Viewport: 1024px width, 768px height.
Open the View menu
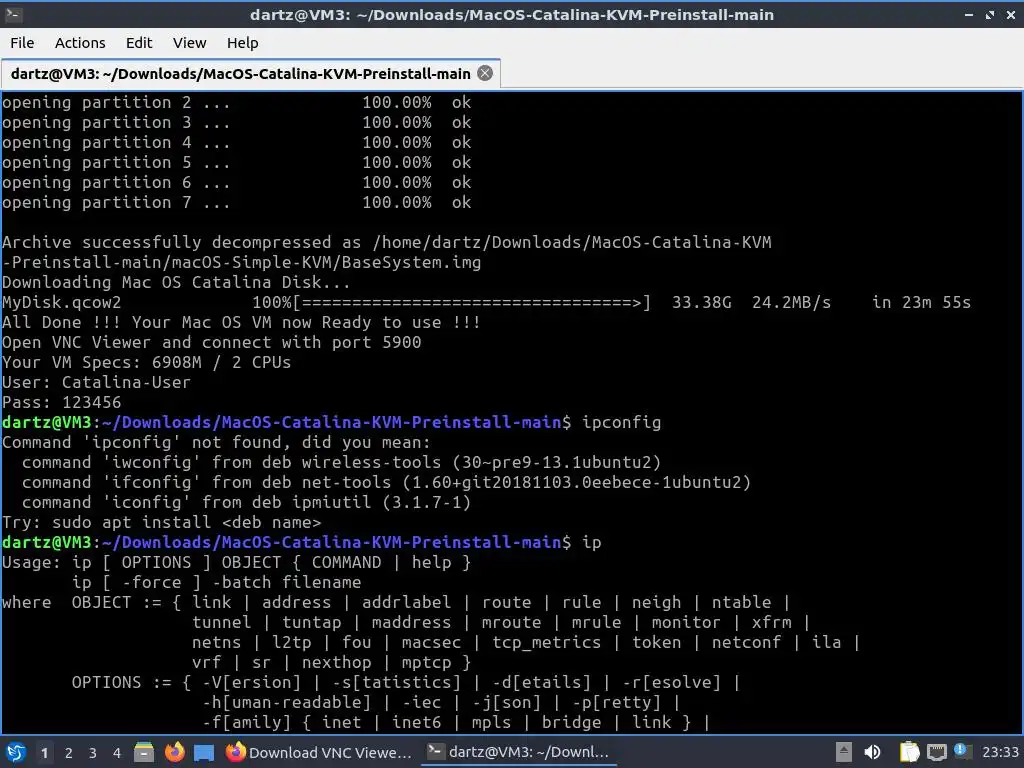(x=189, y=42)
